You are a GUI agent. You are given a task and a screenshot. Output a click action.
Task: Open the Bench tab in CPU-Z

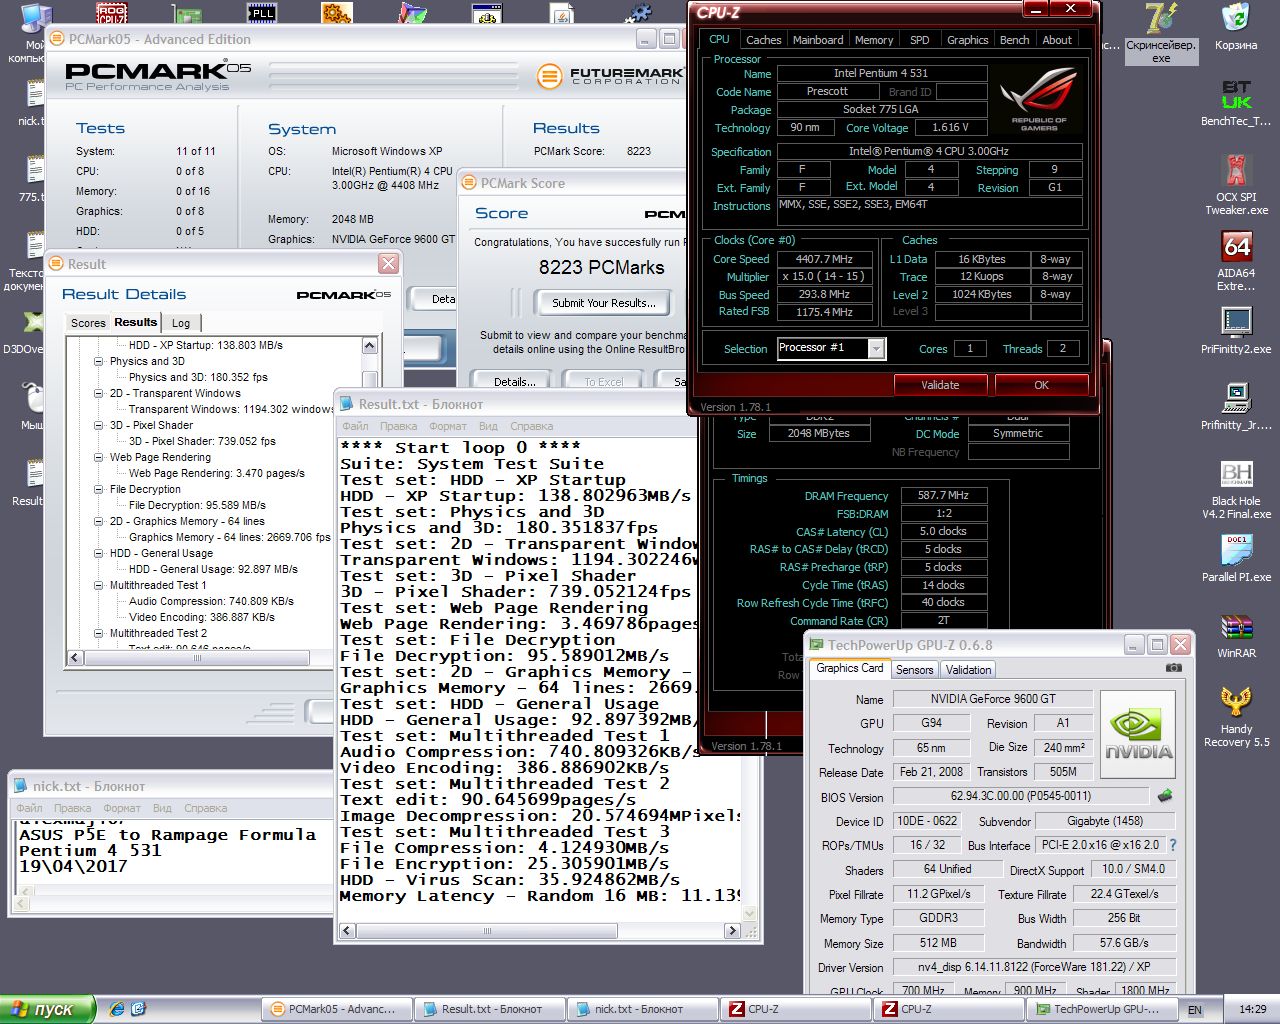tap(1014, 40)
